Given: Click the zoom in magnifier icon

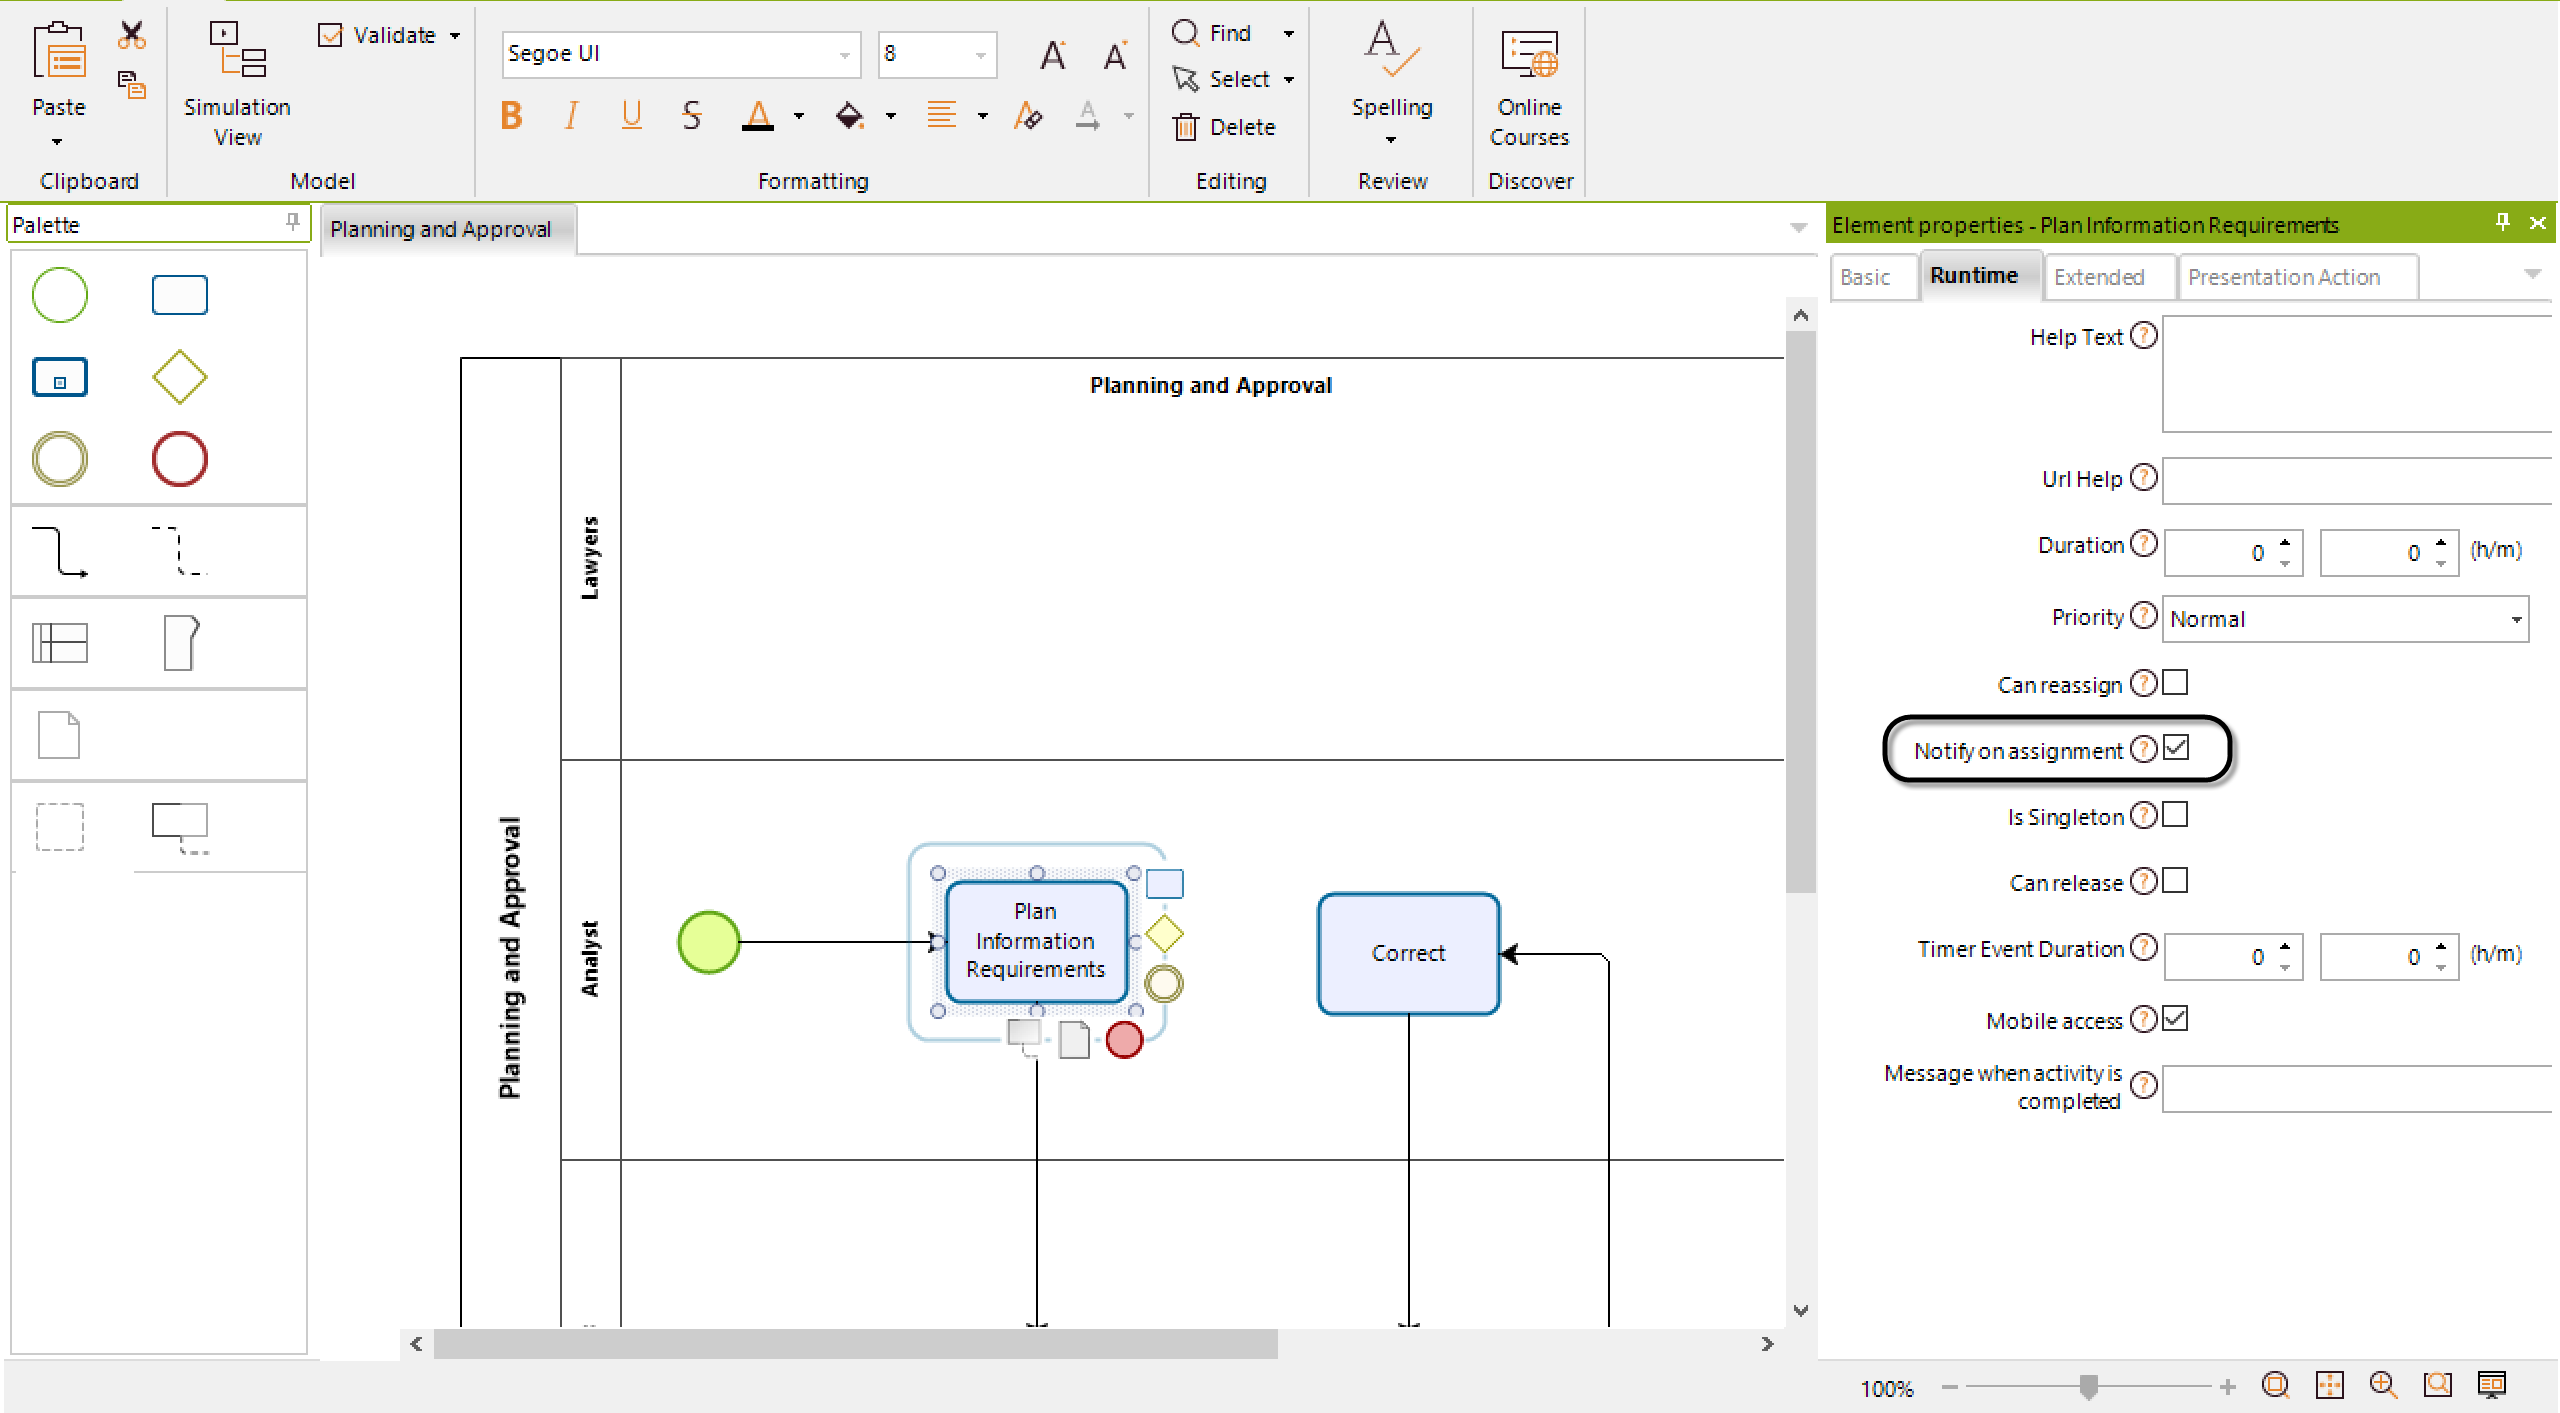Looking at the screenshot, I should tap(2383, 1385).
